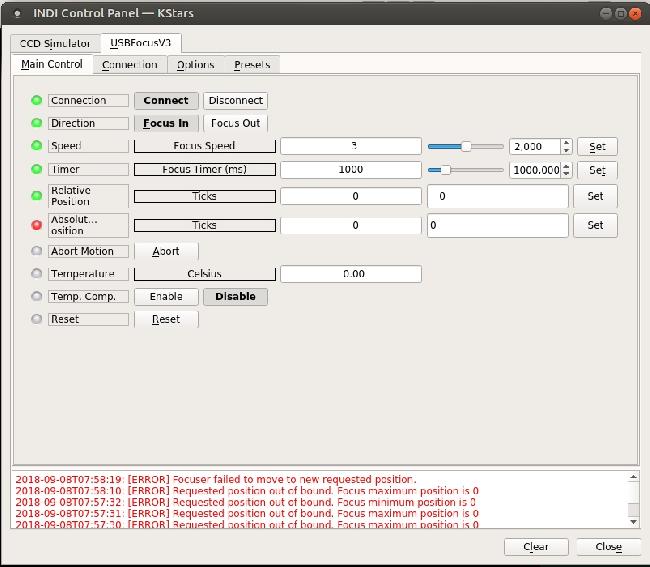Open the Main Control tab
Viewport: 650px width, 567px height.
click(52, 64)
